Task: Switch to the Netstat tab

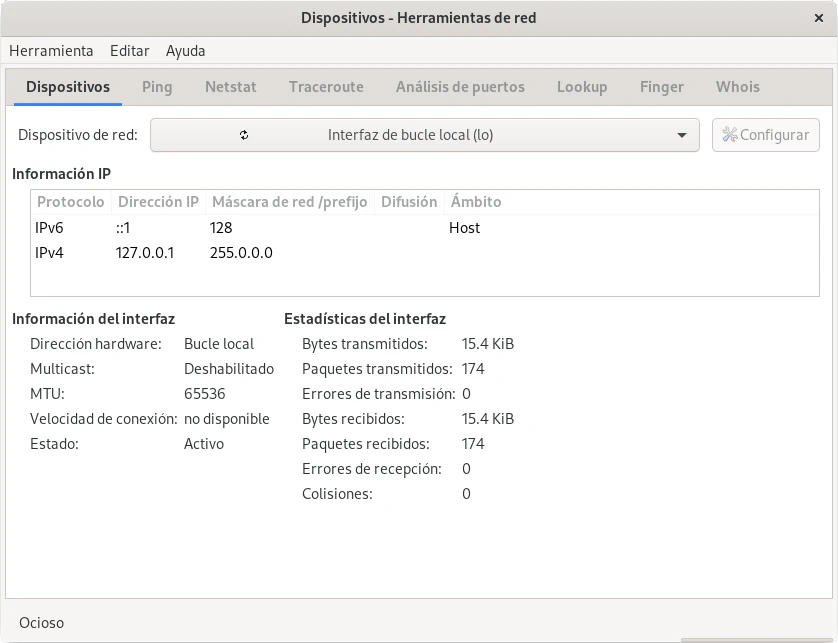Action: 230,87
